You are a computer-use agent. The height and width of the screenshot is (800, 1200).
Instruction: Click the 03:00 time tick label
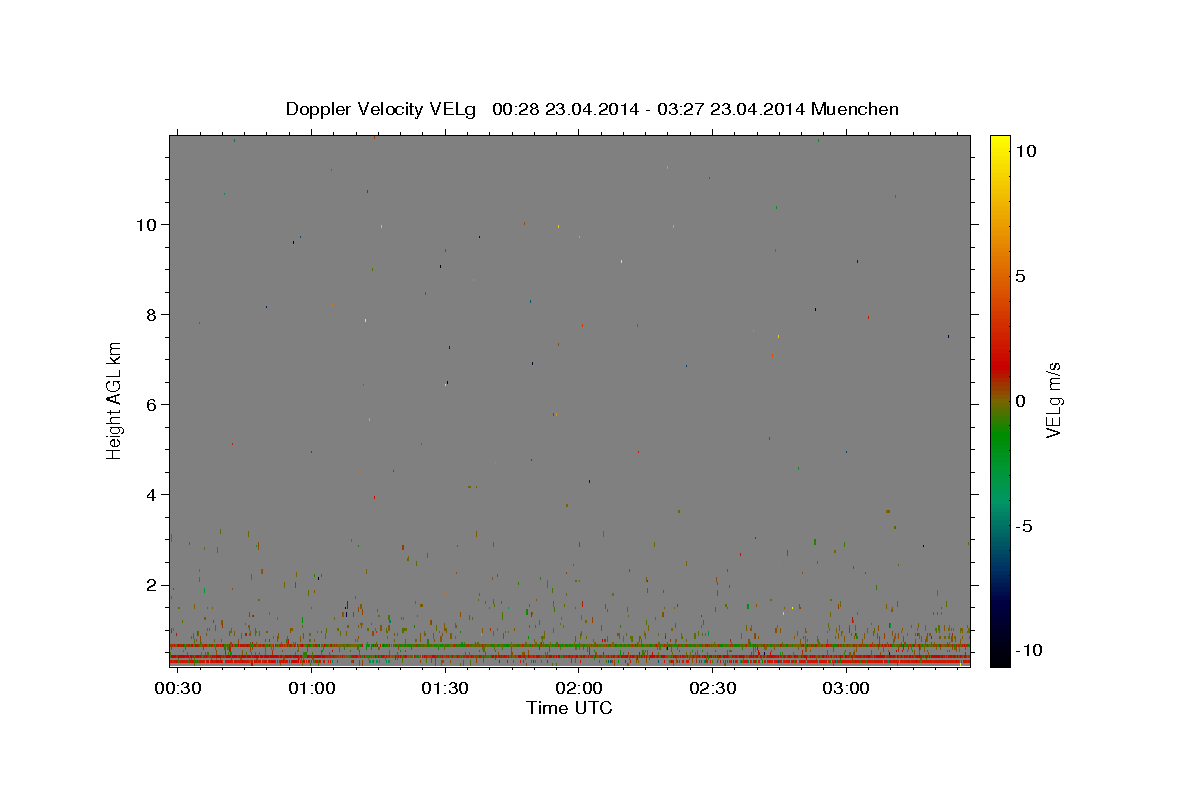tap(846, 688)
